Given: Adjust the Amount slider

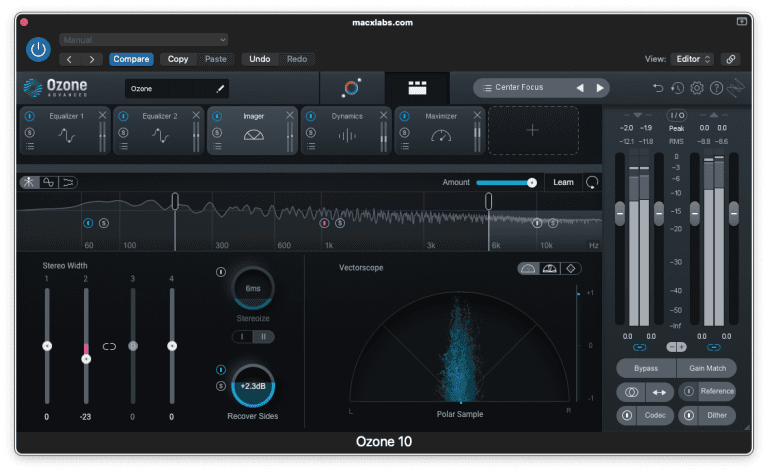Looking at the screenshot, I should tap(506, 183).
